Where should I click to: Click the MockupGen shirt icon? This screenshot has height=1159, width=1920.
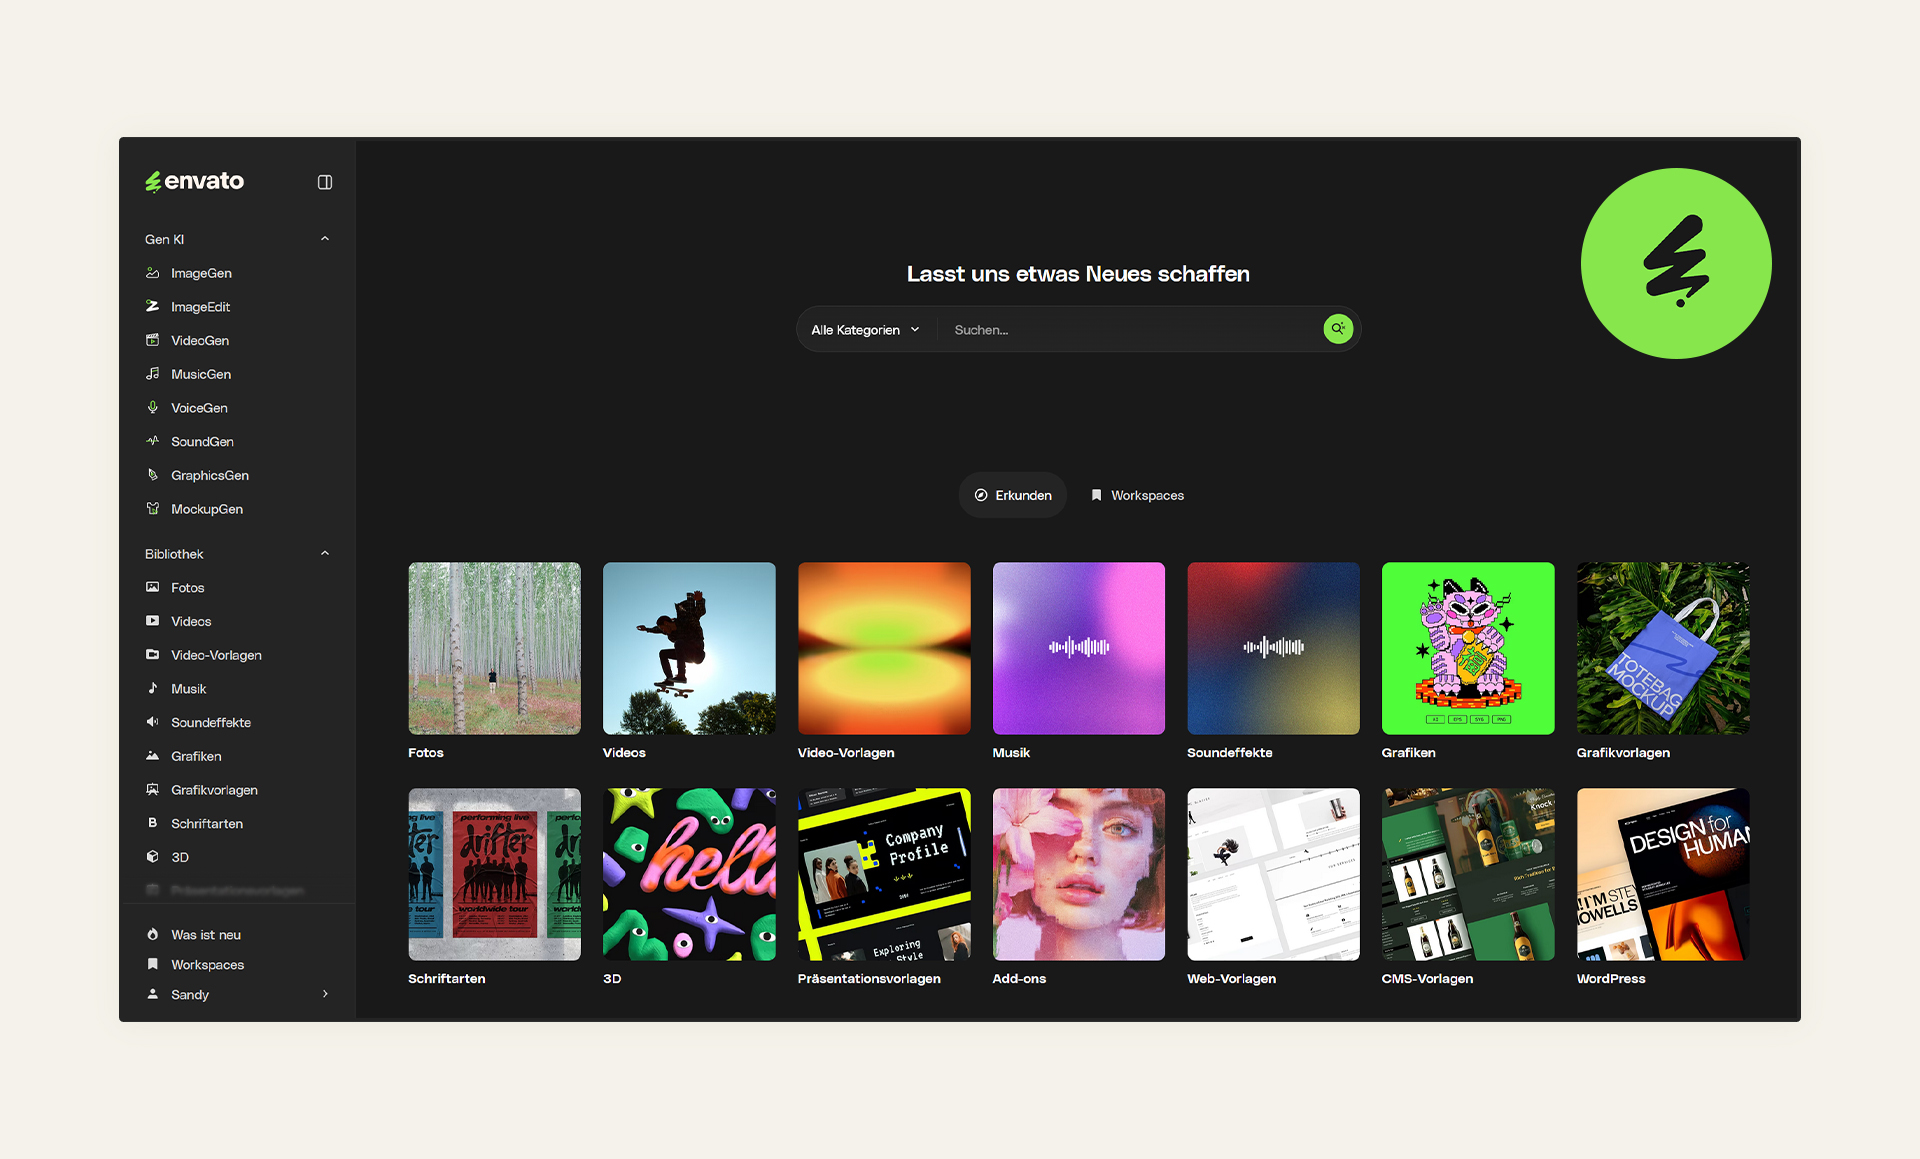click(153, 509)
